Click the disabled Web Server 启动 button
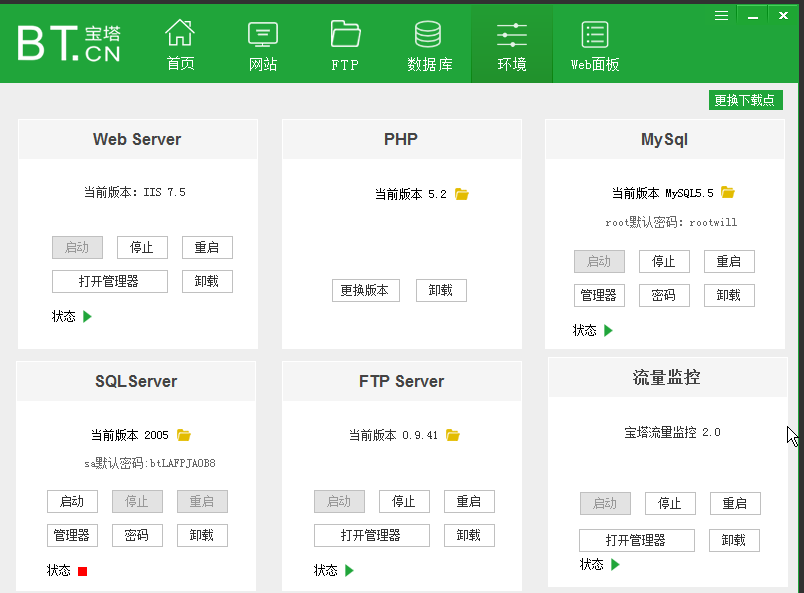804x593 pixels. [77, 247]
